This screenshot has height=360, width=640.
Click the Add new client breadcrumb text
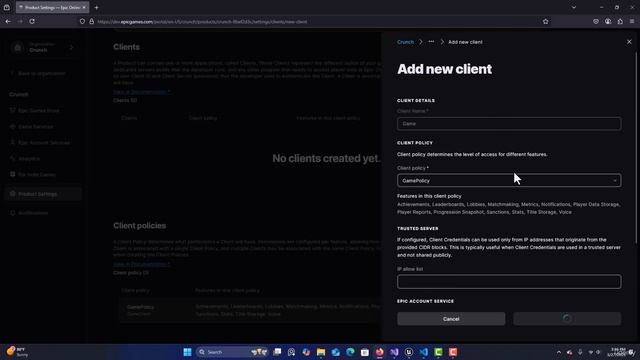(465, 42)
